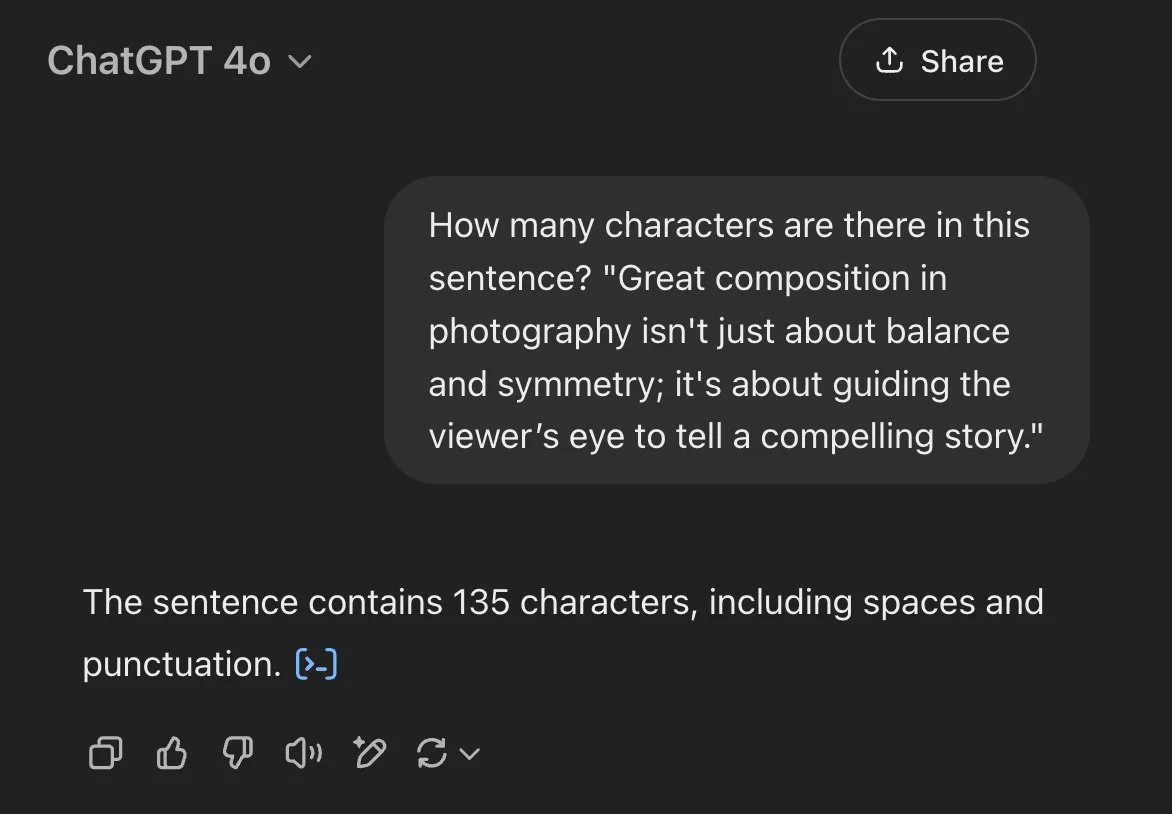Click the word "punctuation." in the reply
1172x814 pixels.
(182, 665)
